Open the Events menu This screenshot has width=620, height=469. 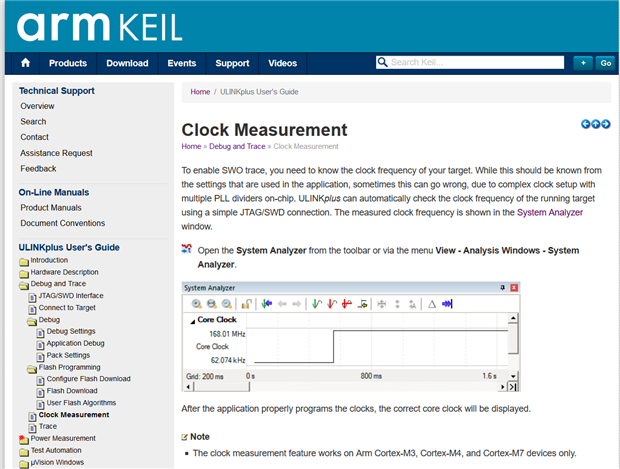pos(182,63)
